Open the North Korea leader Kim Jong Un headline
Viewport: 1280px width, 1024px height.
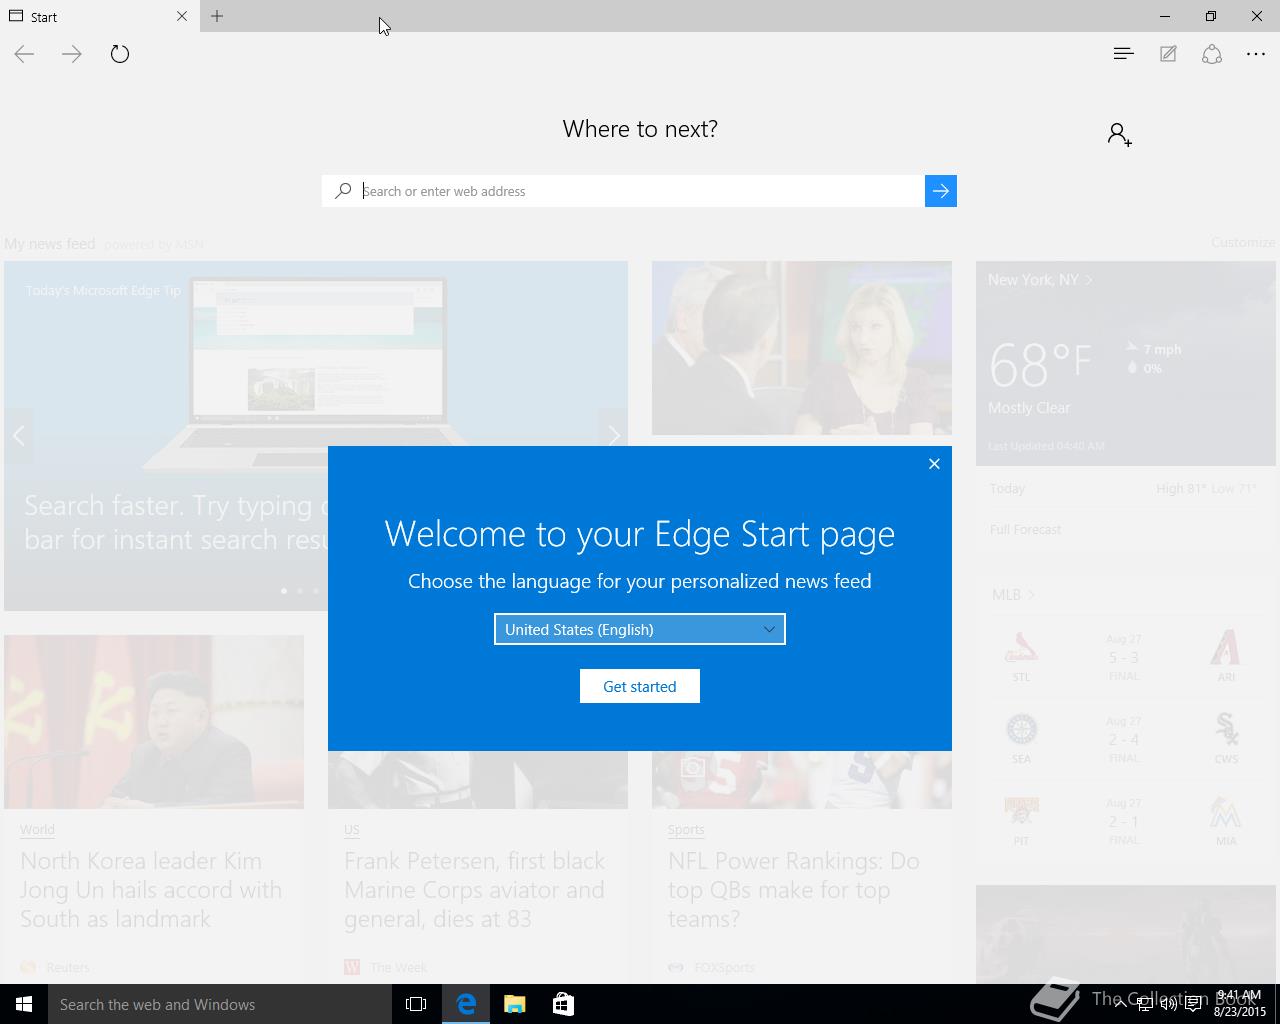[151, 890]
